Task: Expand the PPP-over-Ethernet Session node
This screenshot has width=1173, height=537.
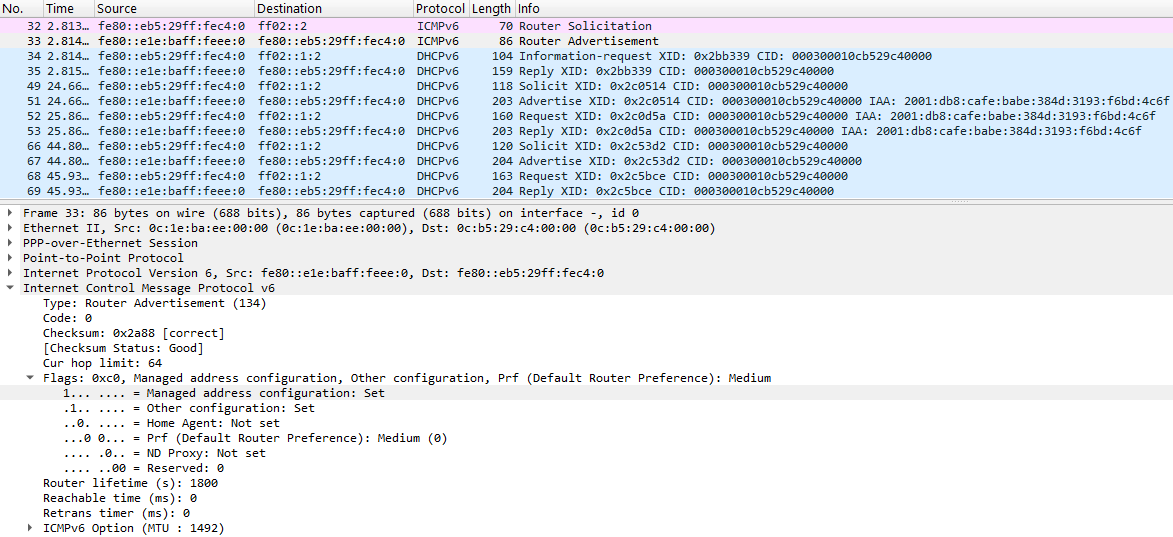Action: (x=10, y=243)
